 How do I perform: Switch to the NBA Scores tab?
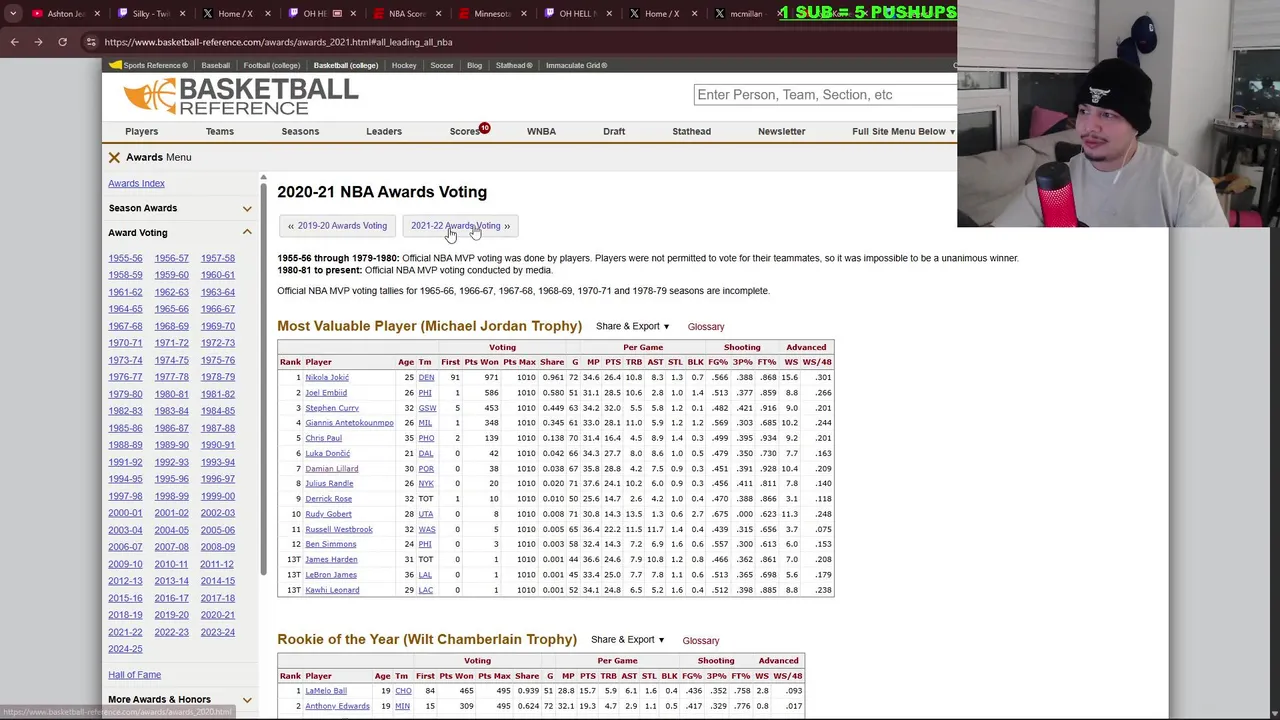(406, 14)
